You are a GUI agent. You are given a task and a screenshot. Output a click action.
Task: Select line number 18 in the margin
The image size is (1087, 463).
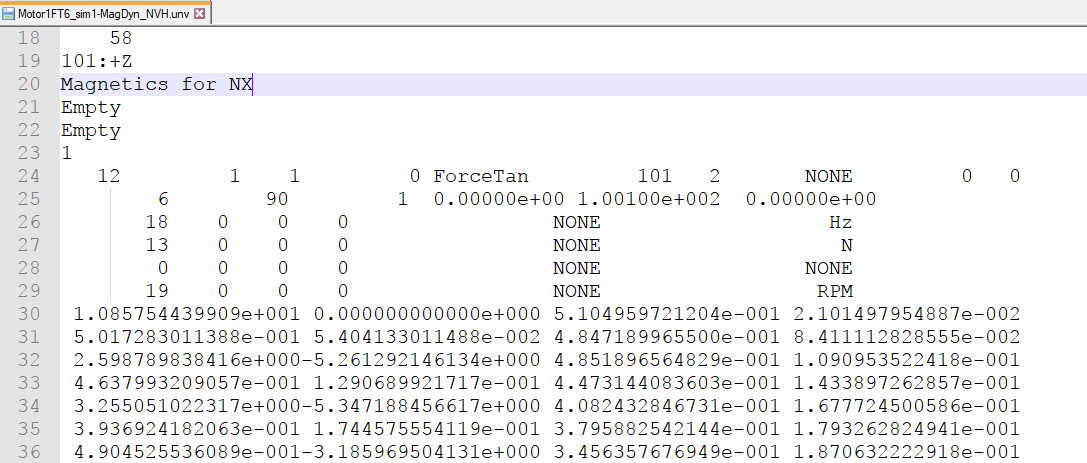(29, 38)
